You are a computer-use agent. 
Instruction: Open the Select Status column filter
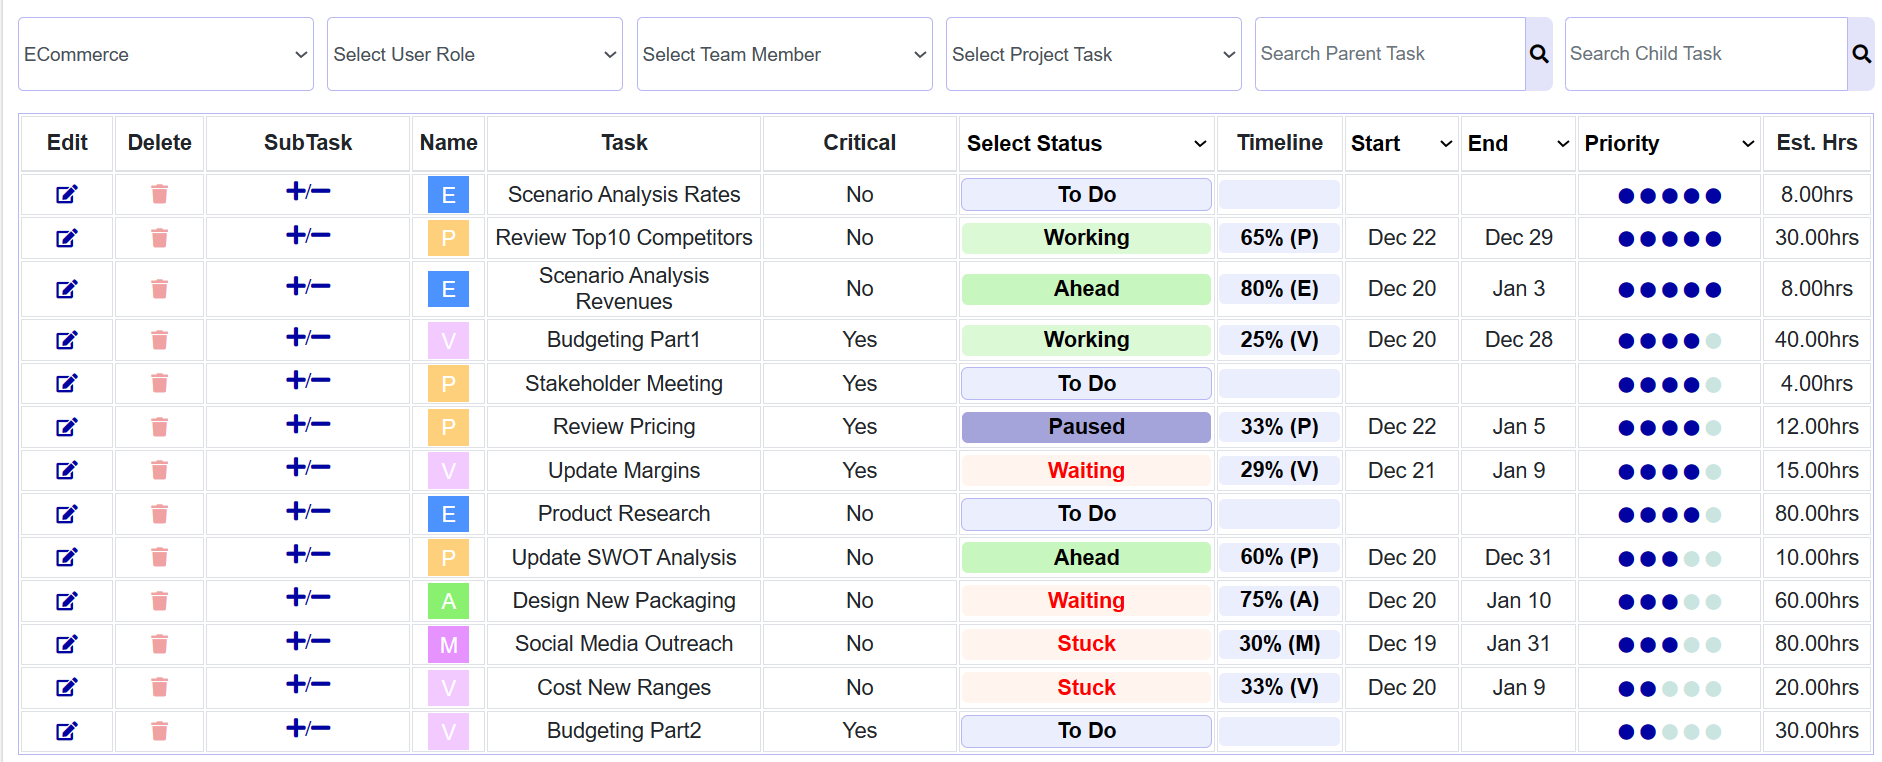point(1086,144)
